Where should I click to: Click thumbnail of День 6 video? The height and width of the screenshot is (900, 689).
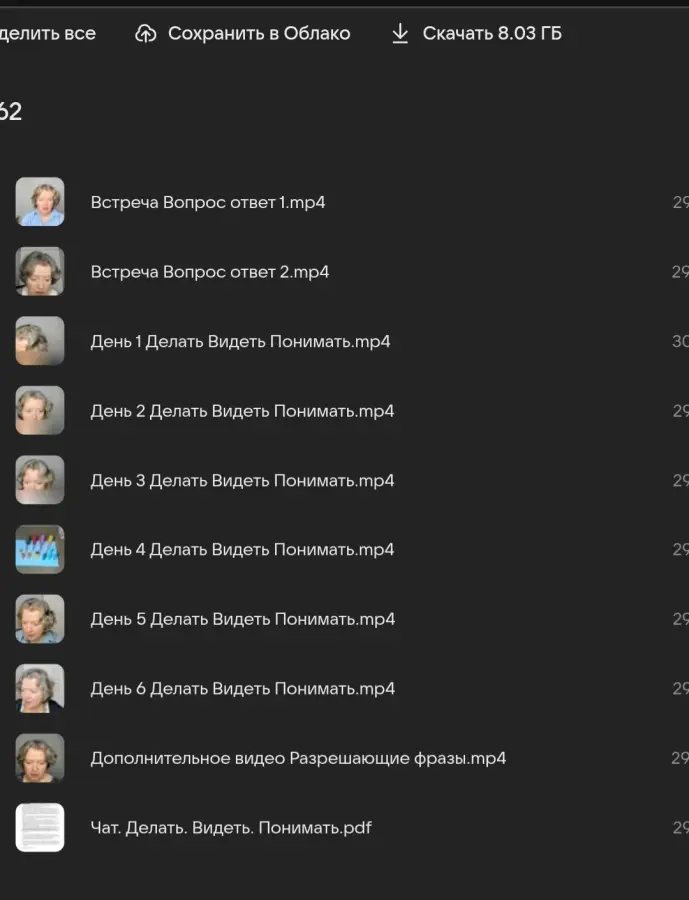pos(40,688)
